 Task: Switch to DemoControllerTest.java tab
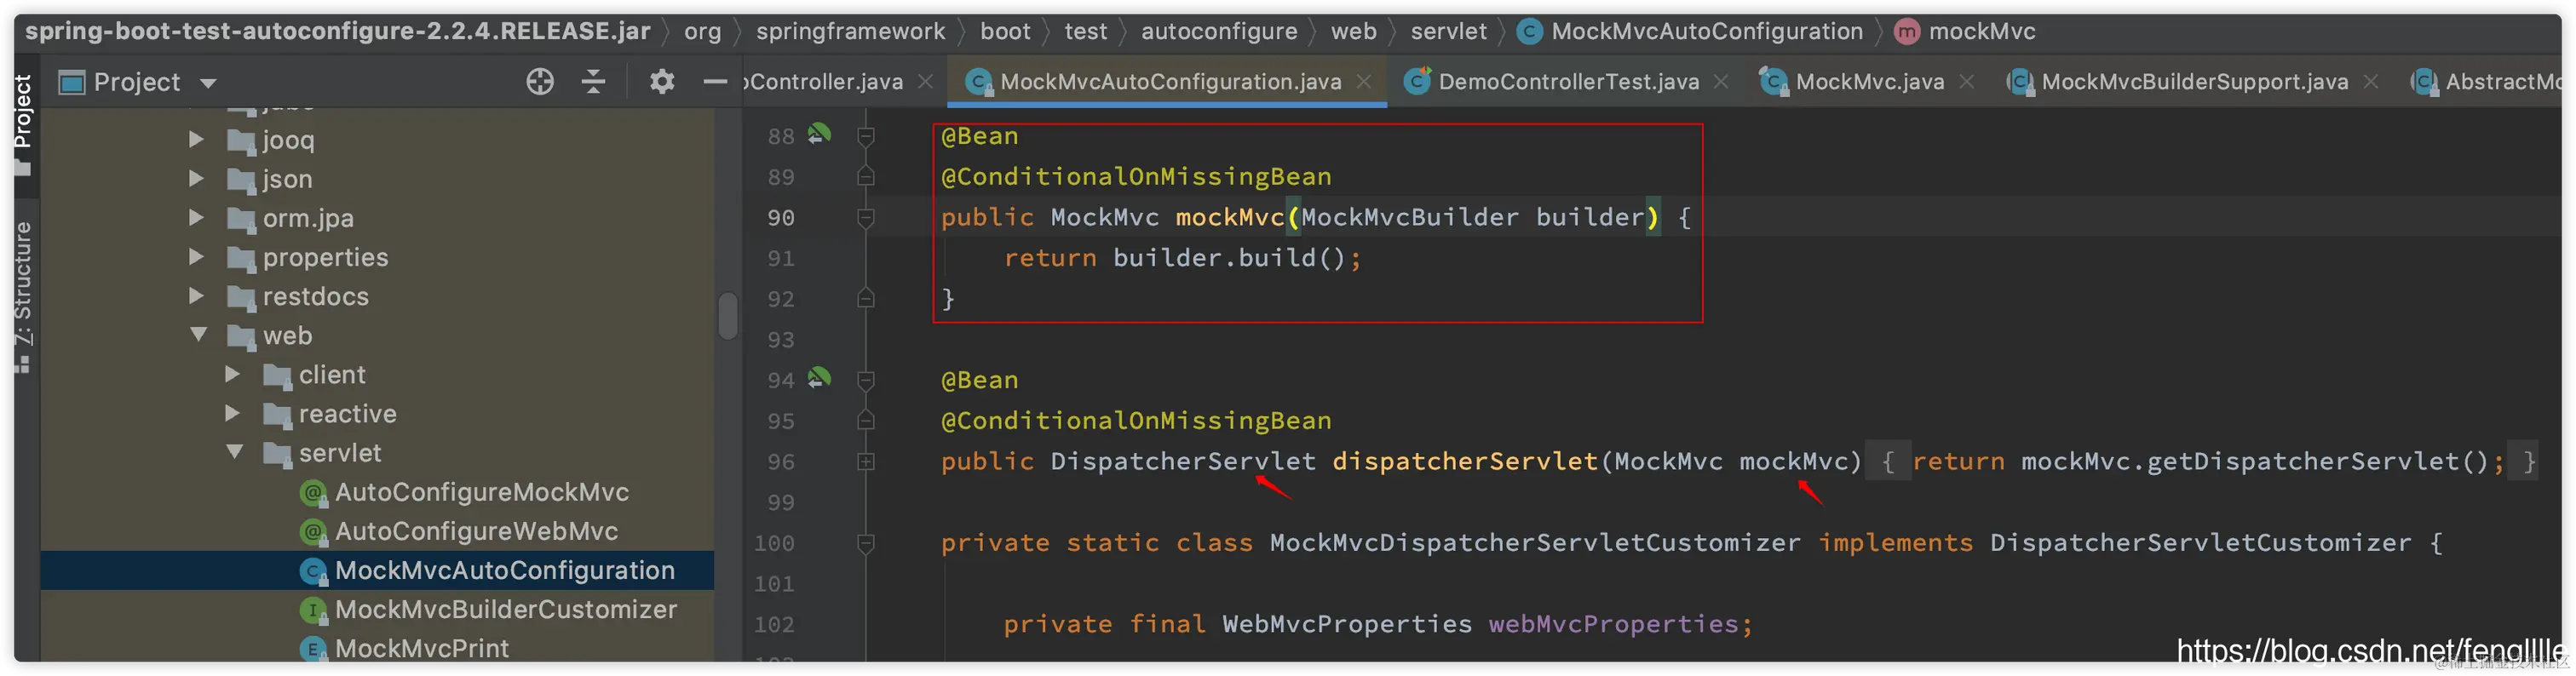1567,82
